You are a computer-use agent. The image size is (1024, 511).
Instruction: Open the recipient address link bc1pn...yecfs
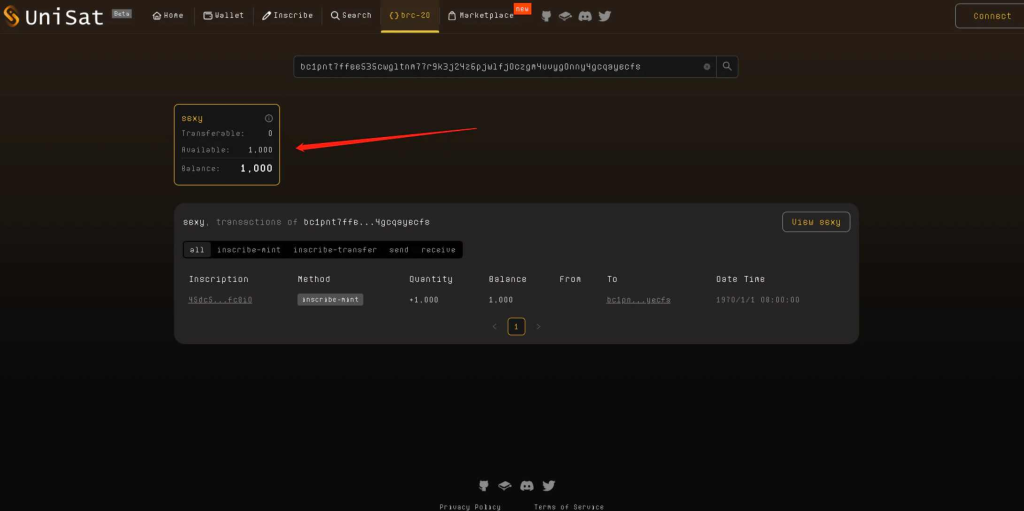click(638, 300)
